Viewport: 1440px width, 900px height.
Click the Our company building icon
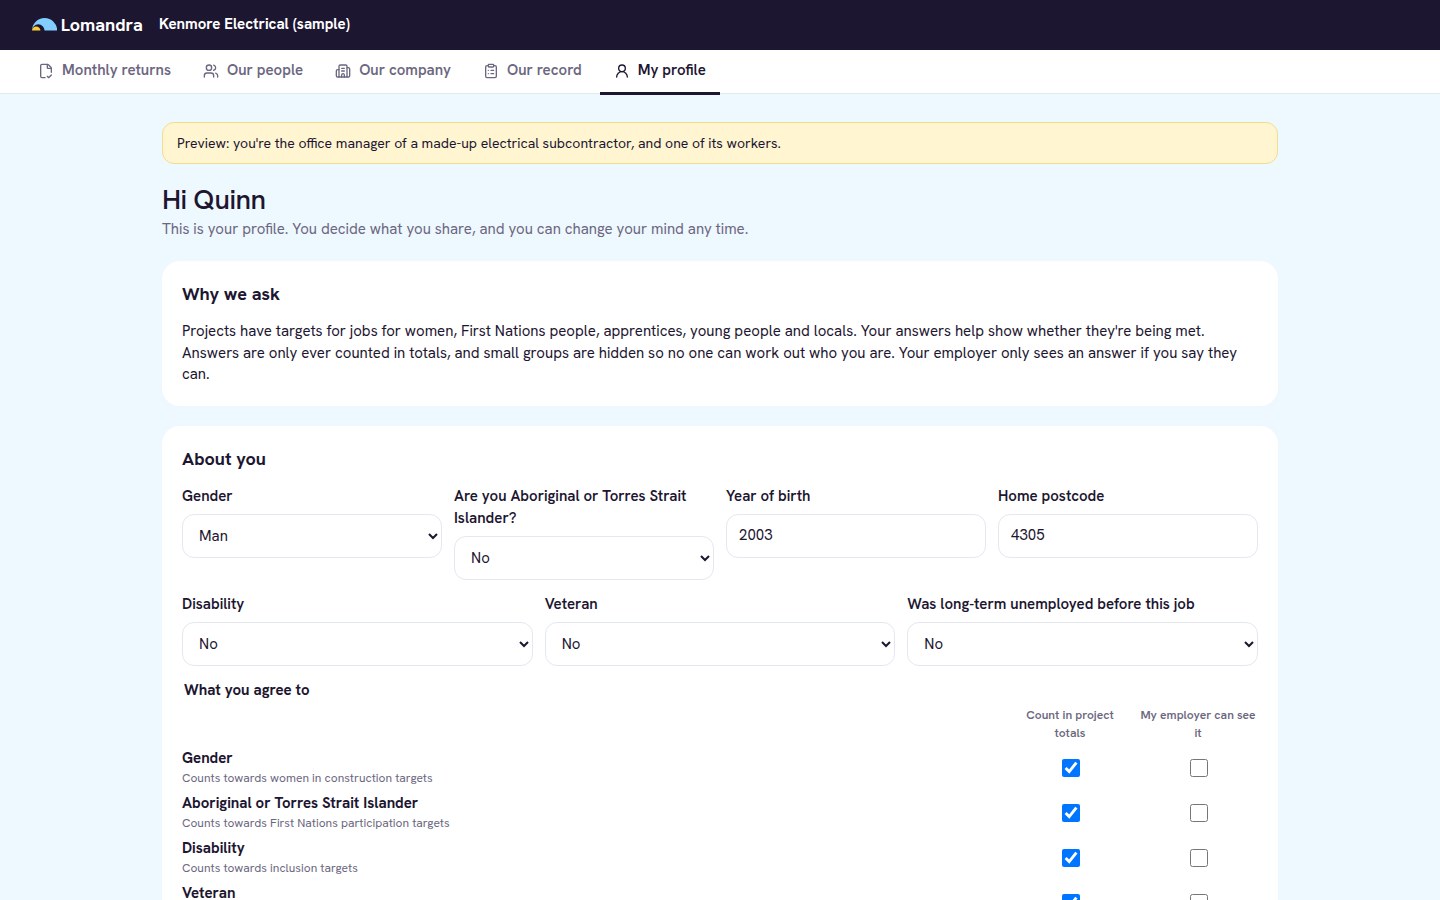343,71
